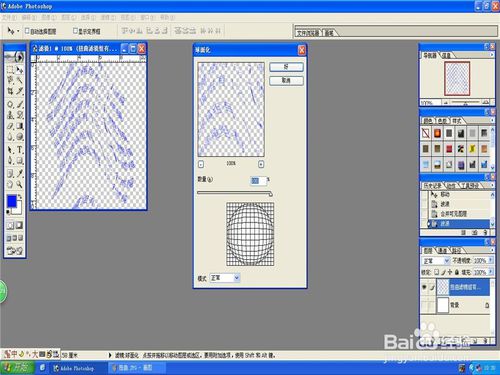Zoom in the Spherize preview with plus

261,164
